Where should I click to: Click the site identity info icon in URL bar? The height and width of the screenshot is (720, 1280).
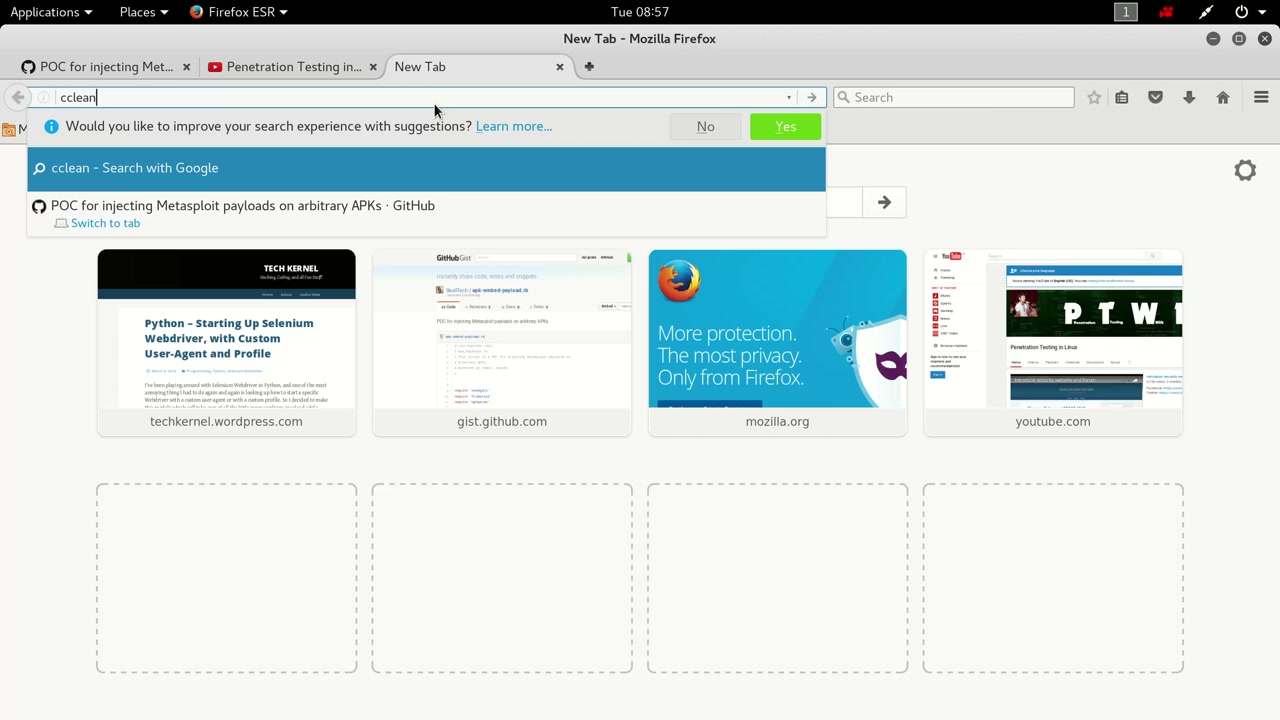tap(44, 97)
